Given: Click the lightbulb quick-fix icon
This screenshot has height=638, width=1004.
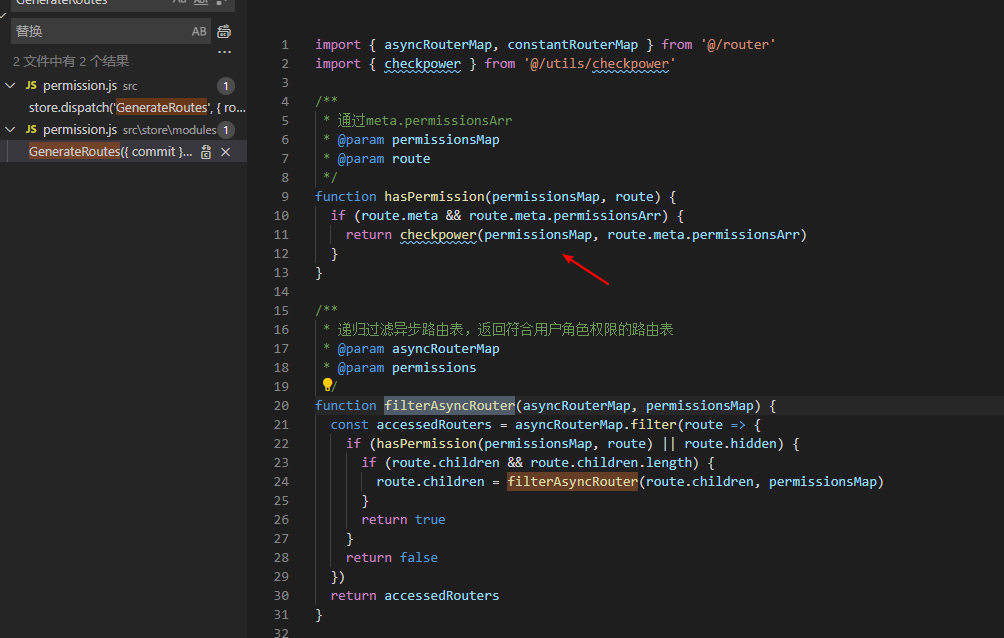Looking at the screenshot, I should click(326, 385).
